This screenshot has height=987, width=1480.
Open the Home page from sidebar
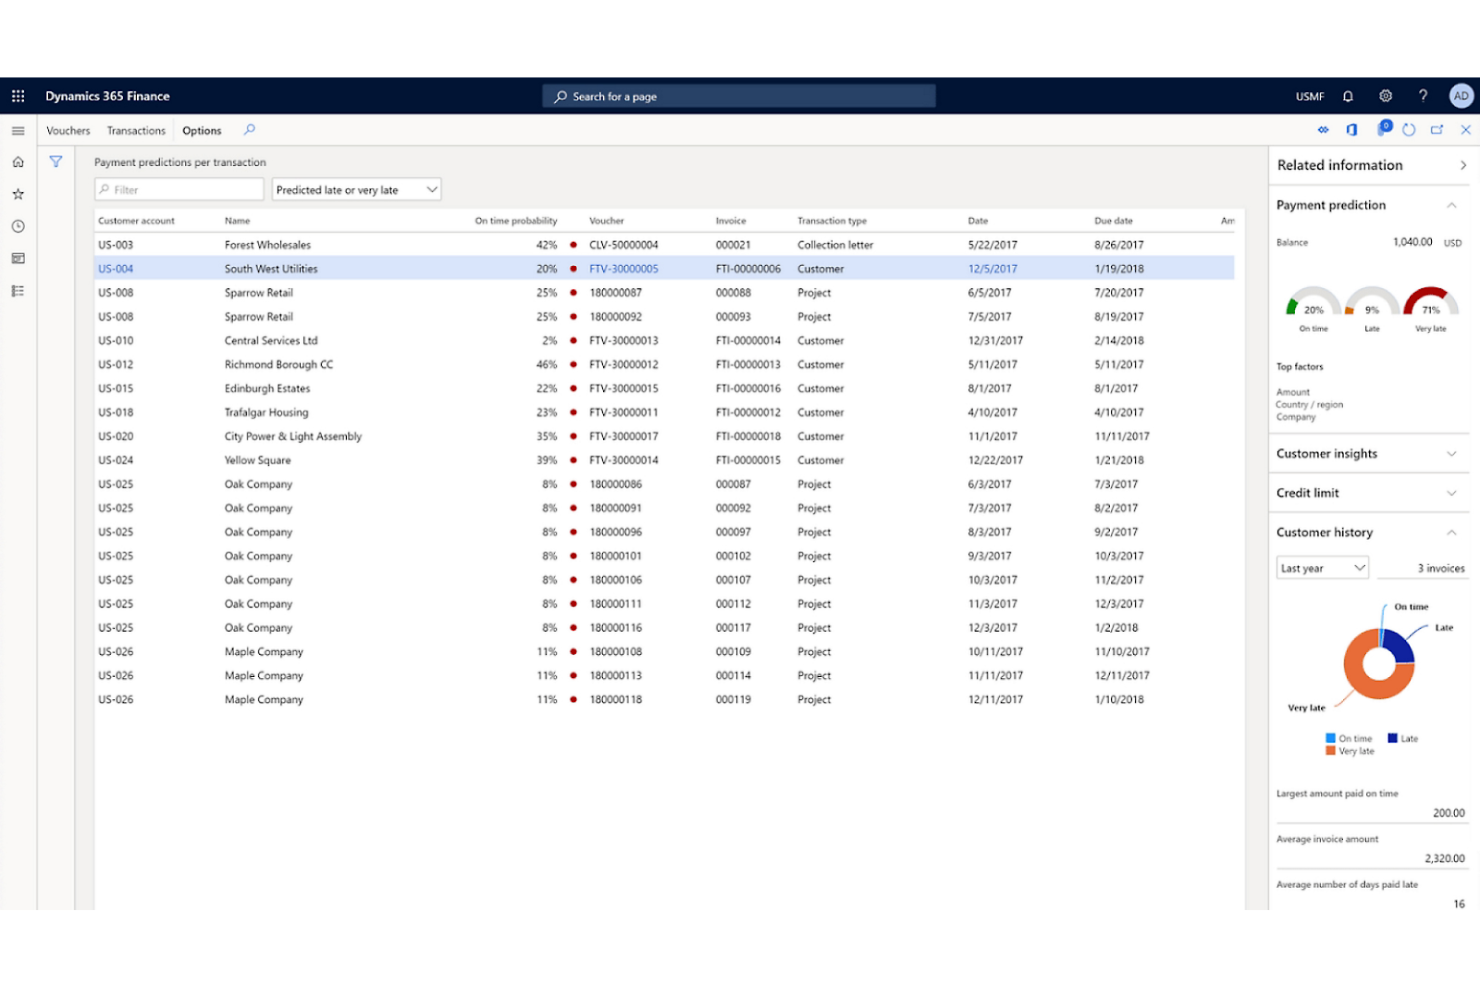click(x=17, y=161)
